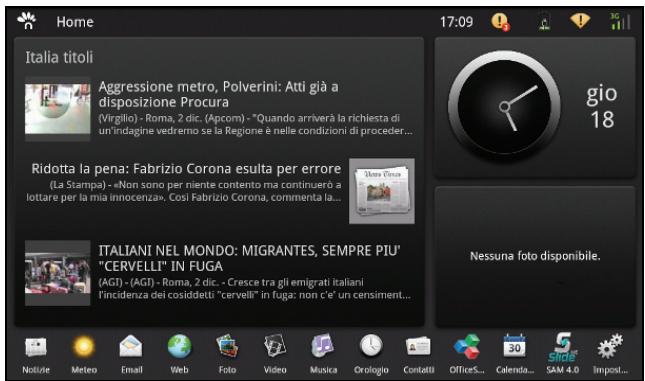Open the Contatti contacts app
Viewport: 645px width, 381px height.
click(418, 347)
